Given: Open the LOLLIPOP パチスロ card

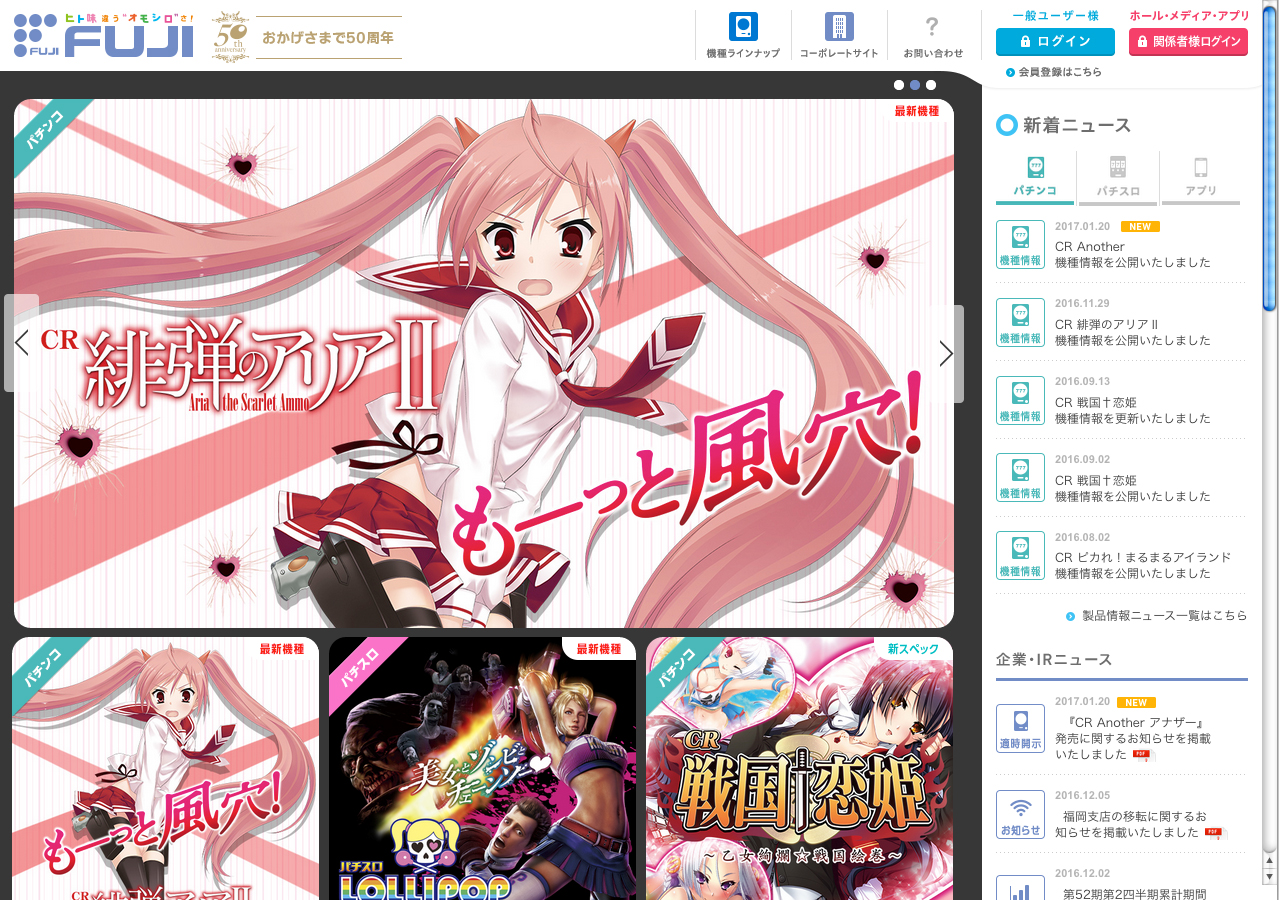Looking at the screenshot, I should click(x=482, y=768).
